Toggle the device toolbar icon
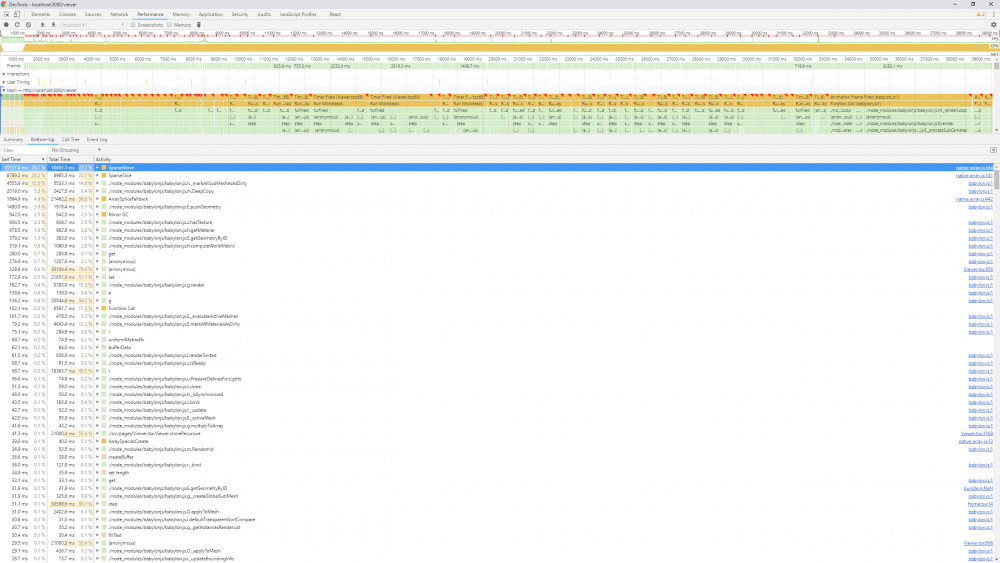 19,15
